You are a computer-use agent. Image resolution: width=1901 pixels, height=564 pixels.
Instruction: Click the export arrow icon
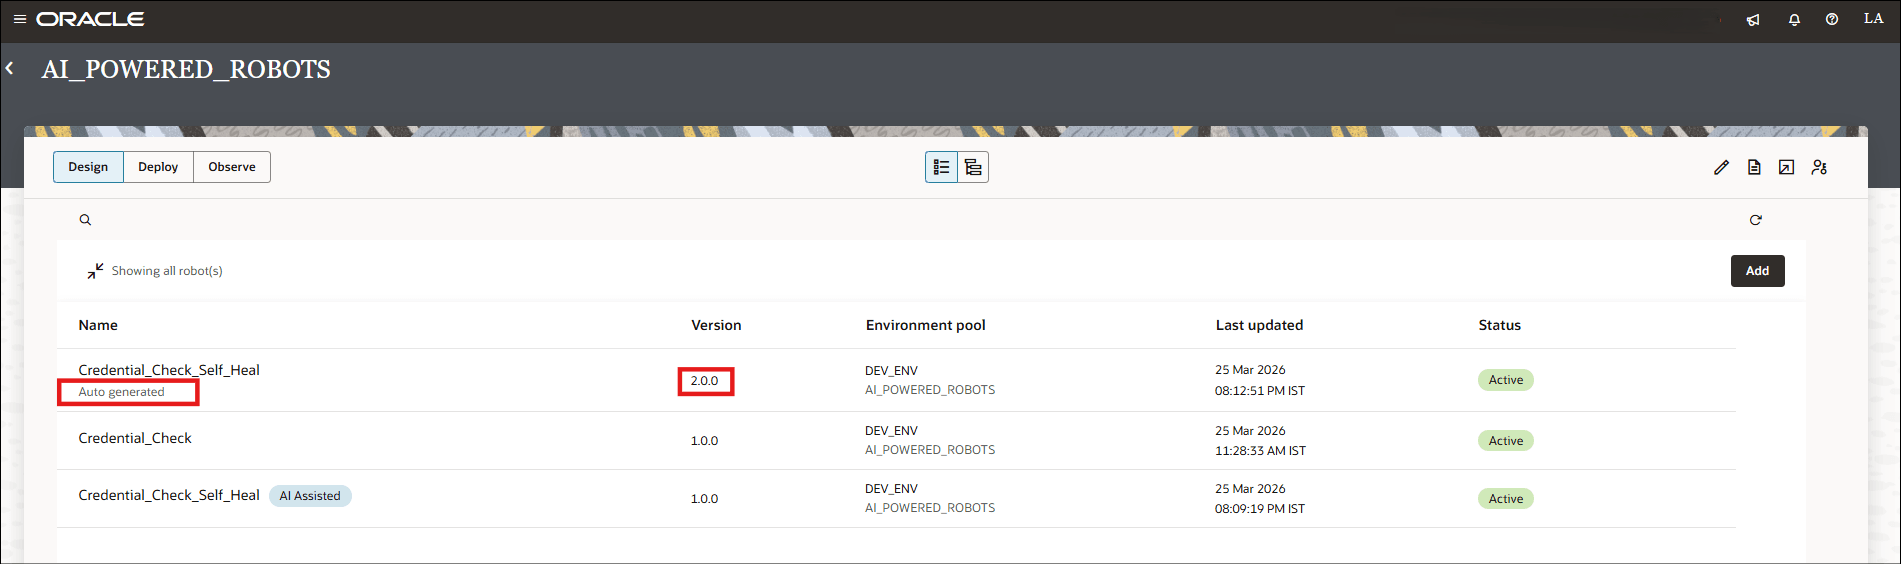click(x=1786, y=167)
